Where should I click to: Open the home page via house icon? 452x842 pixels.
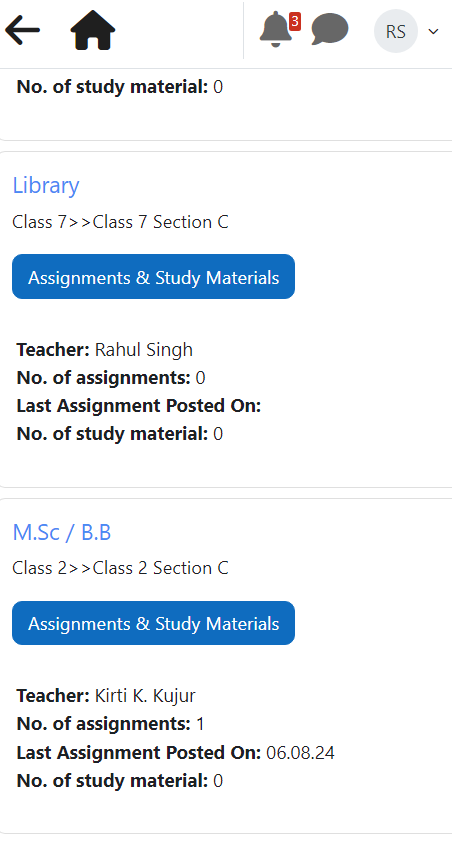(93, 30)
